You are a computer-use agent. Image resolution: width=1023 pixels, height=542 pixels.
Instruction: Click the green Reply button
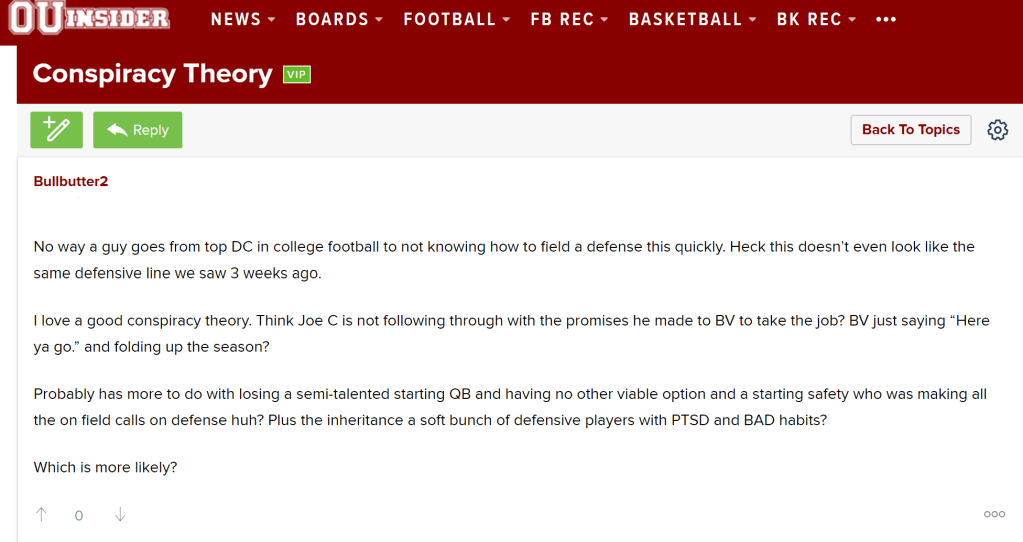138,130
